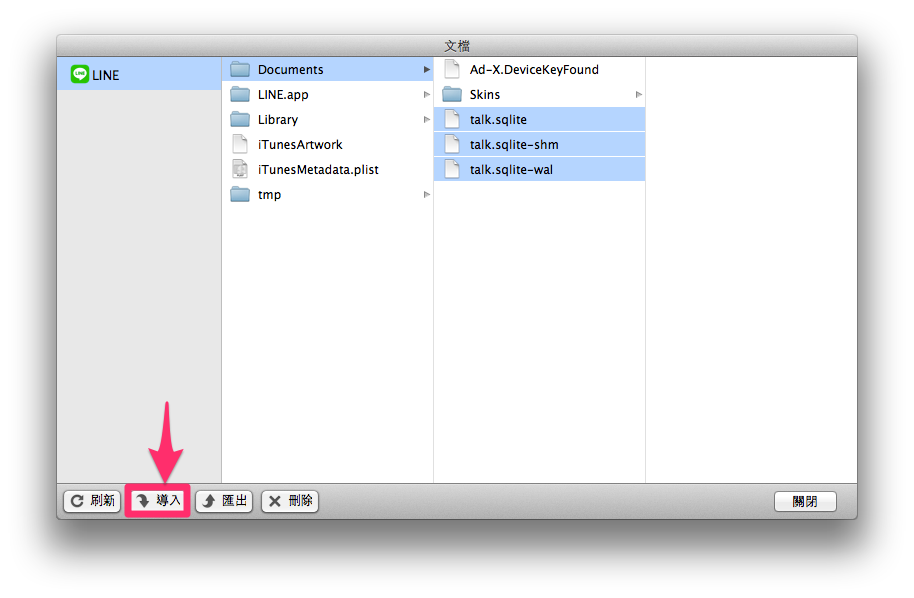Select the iTunesMetadata.plist file name
This screenshot has height=598, width=914.
point(318,170)
